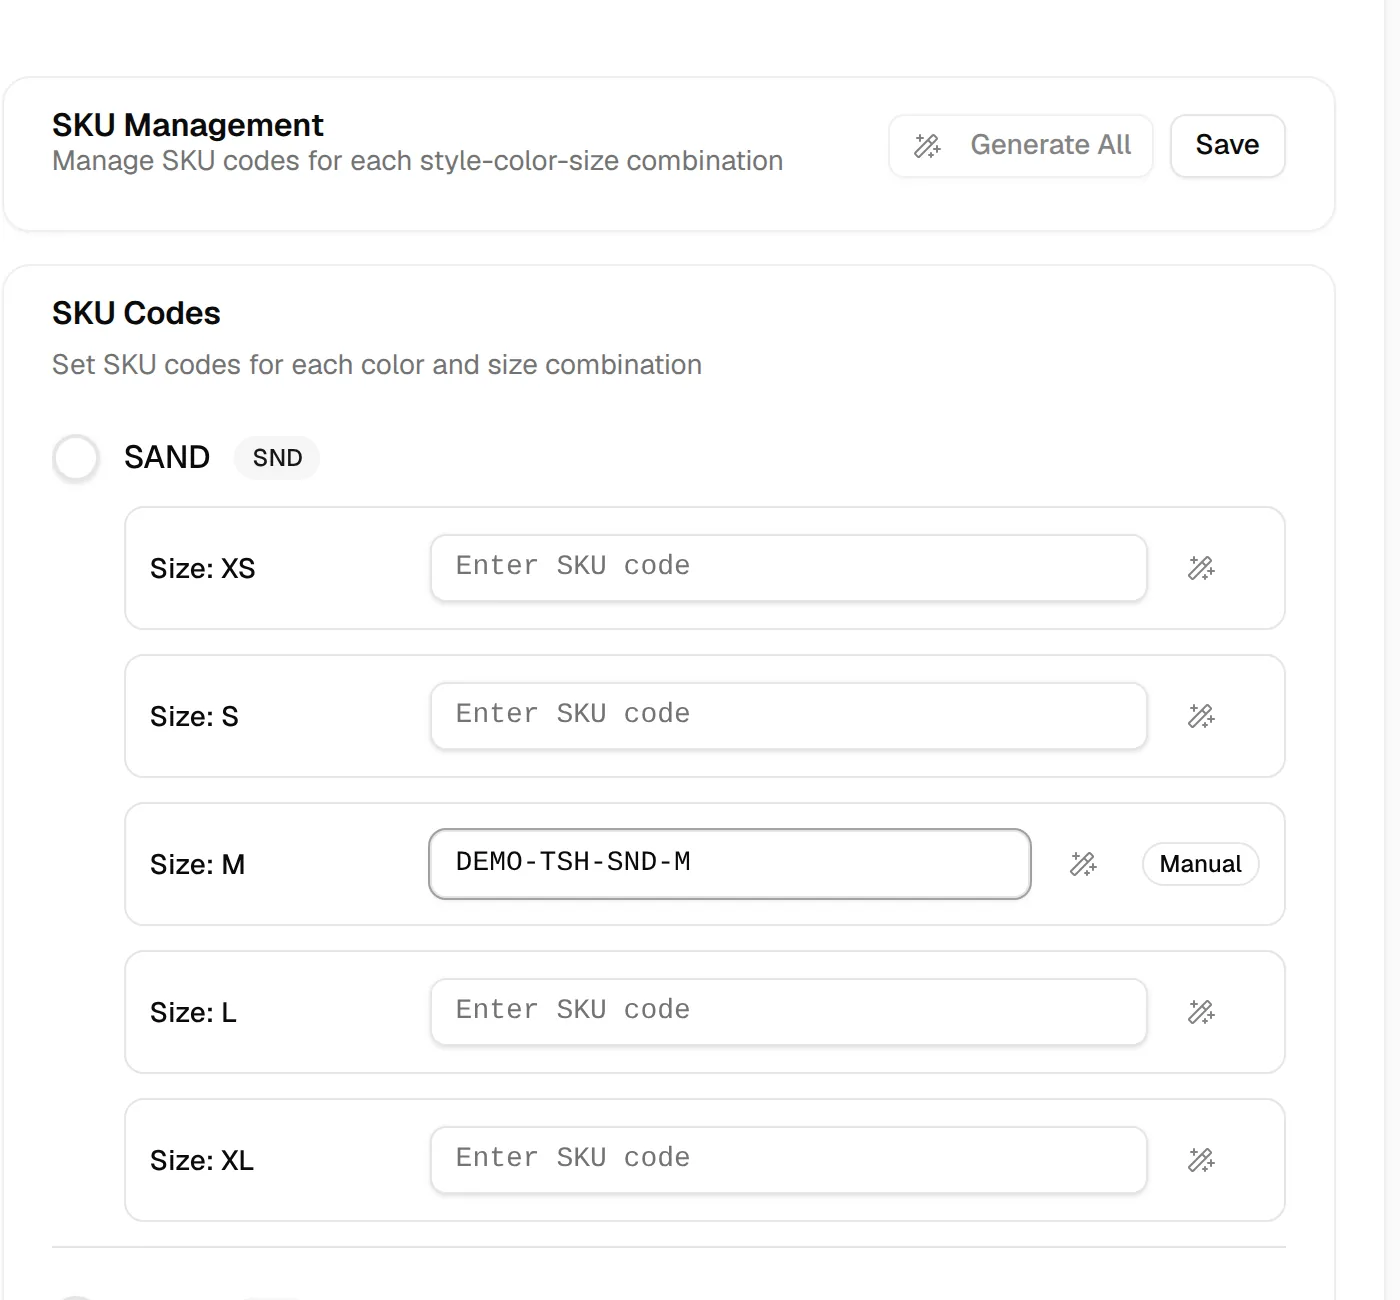Click the SAND color swatch
Viewport: 1400px width, 1300px height.
click(76, 458)
